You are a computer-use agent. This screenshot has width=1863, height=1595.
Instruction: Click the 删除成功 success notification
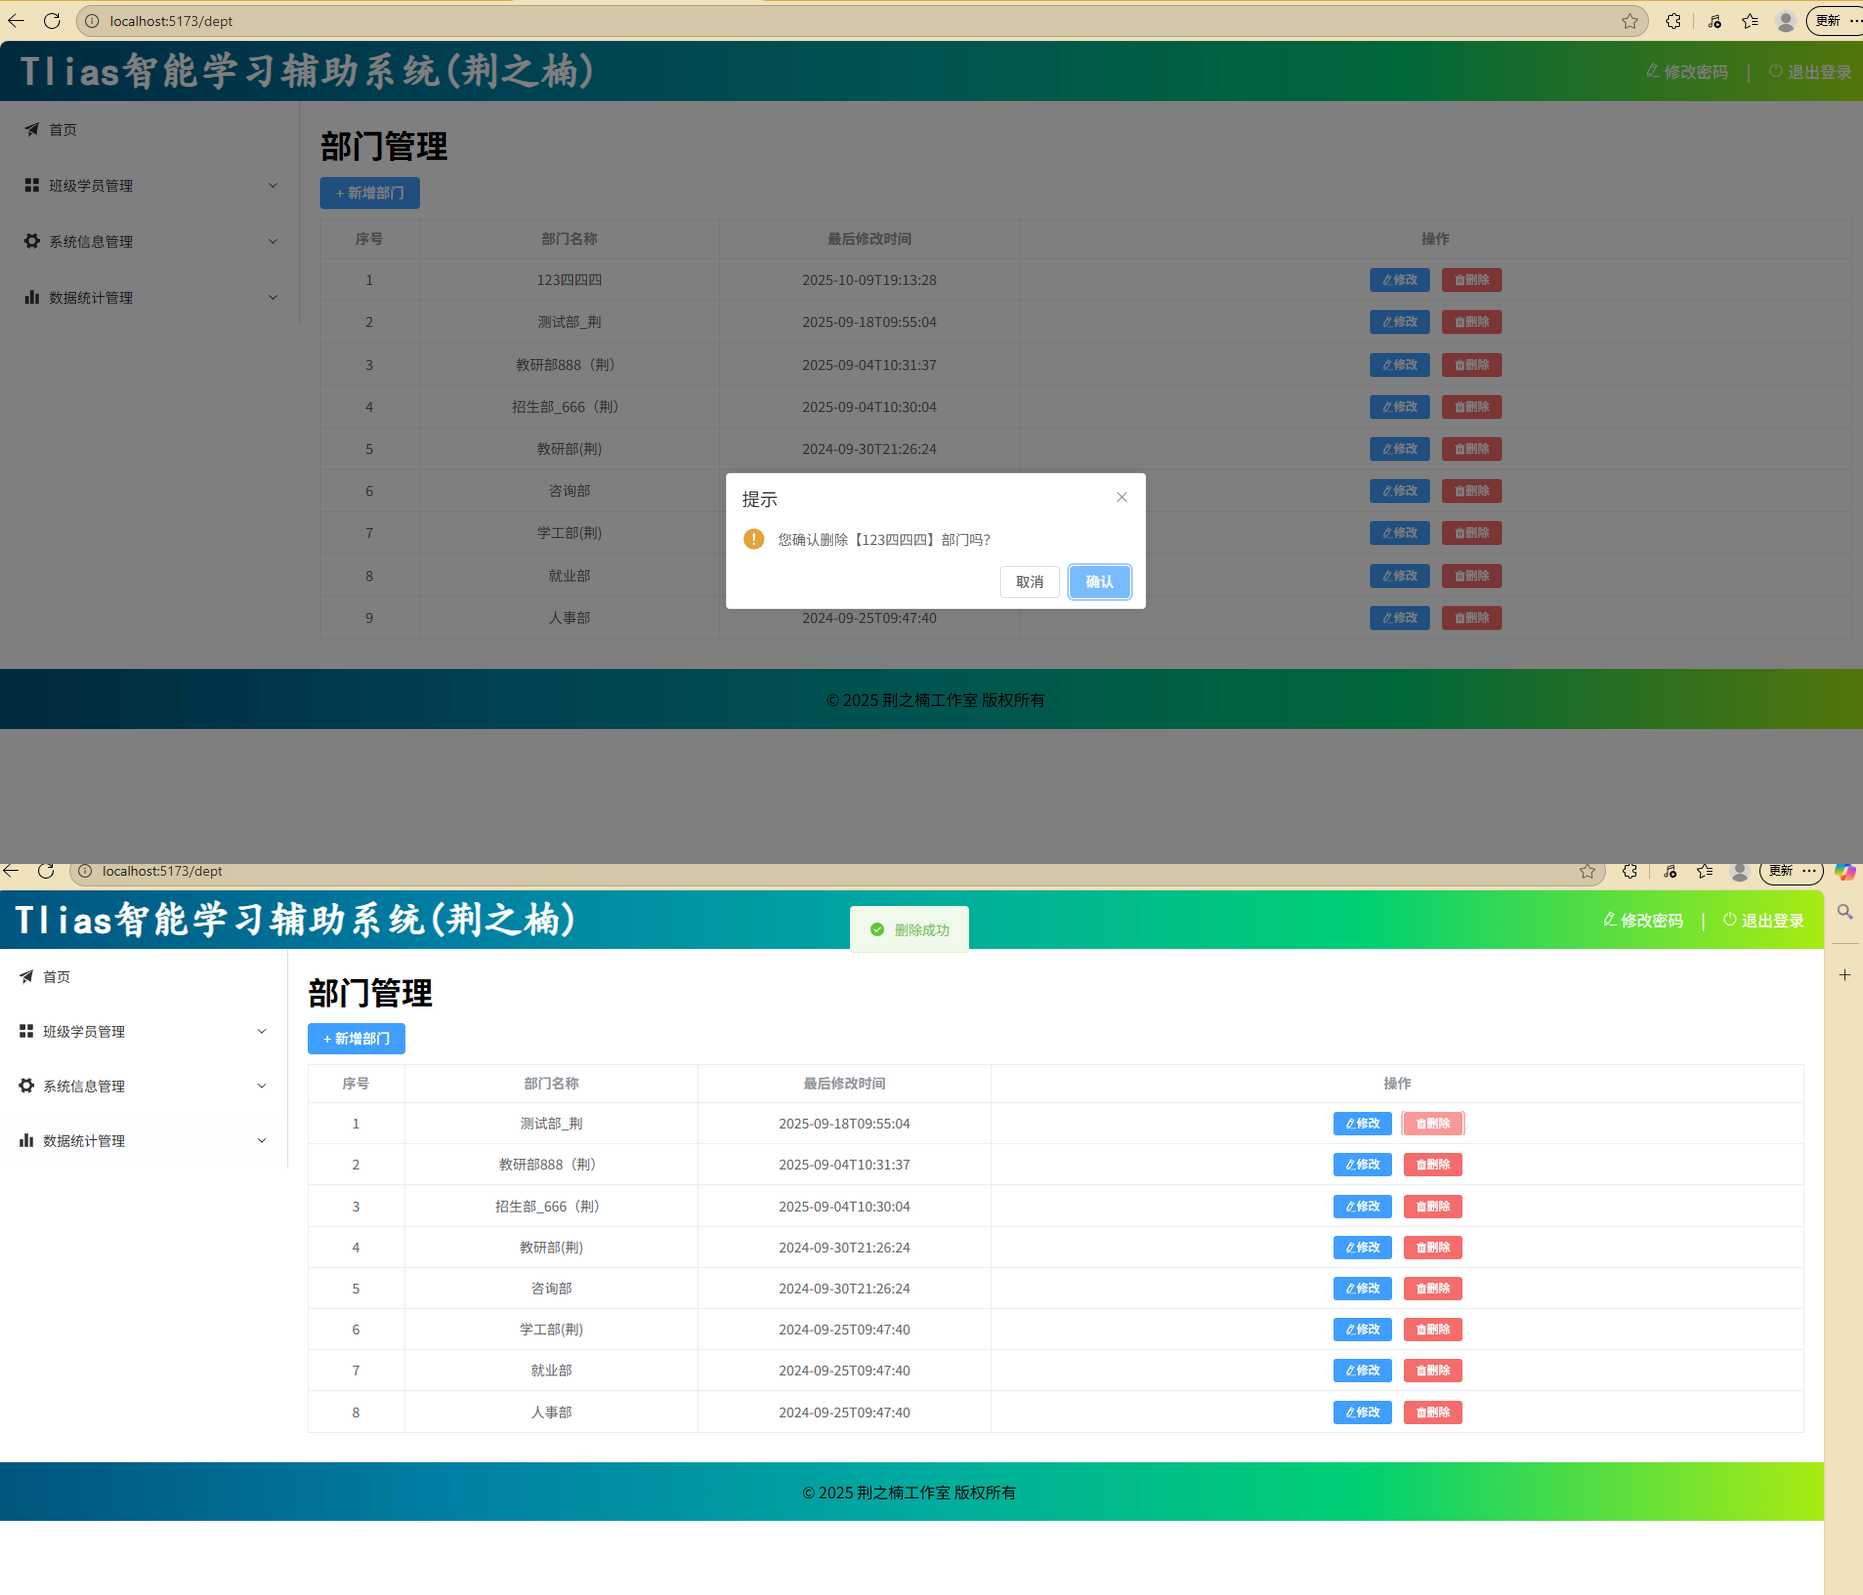click(x=909, y=930)
